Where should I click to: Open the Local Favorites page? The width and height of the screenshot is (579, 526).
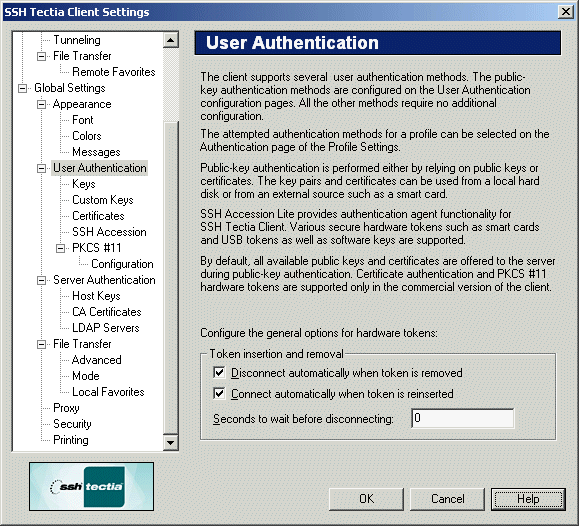[108, 392]
